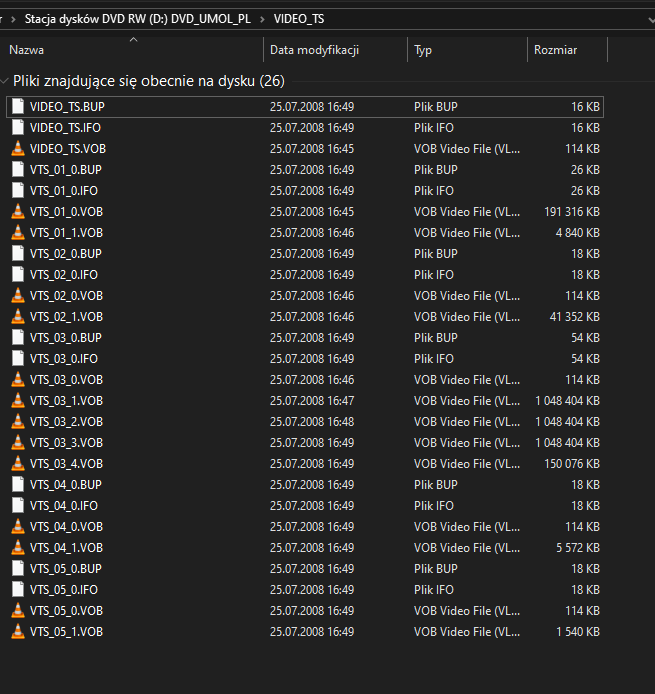Select file name VTS_01_0.VOB
Viewport: 655px width, 694px height.
66,212
